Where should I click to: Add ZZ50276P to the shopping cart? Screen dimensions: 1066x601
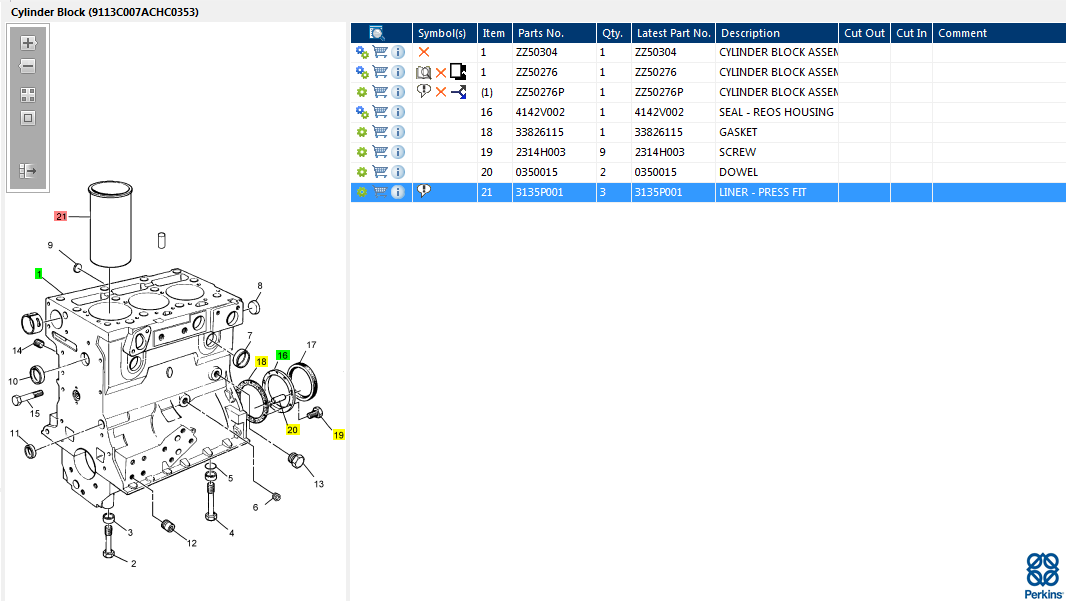point(380,91)
